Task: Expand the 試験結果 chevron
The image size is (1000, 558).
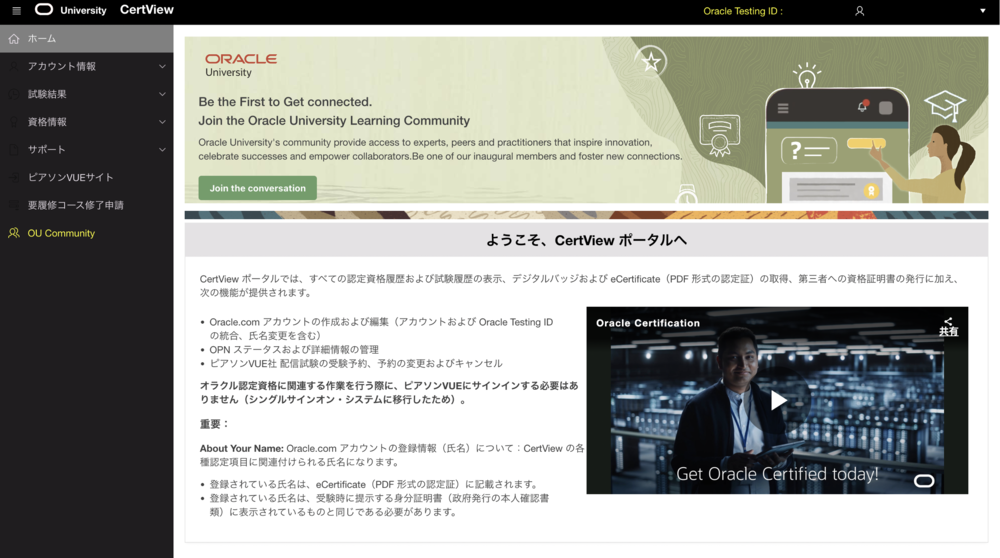Action: [162, 94]
